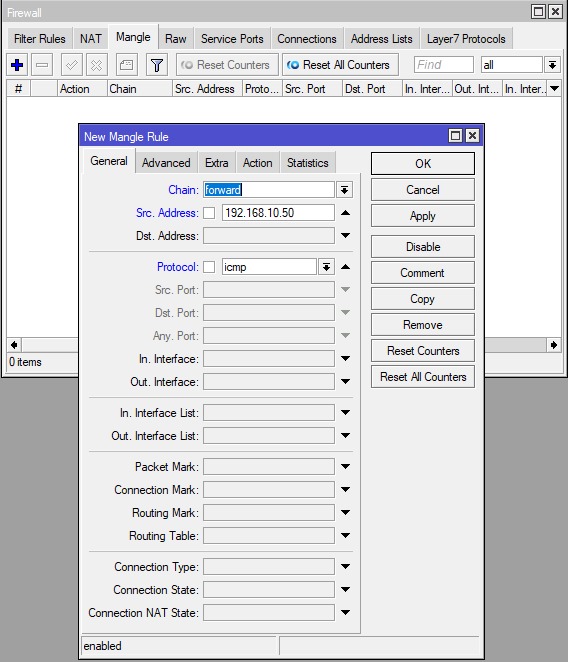Open the 'all' chain filter dropdown
Image resolution: width=568 pixels, height=662 pixels.
point(552,65)
